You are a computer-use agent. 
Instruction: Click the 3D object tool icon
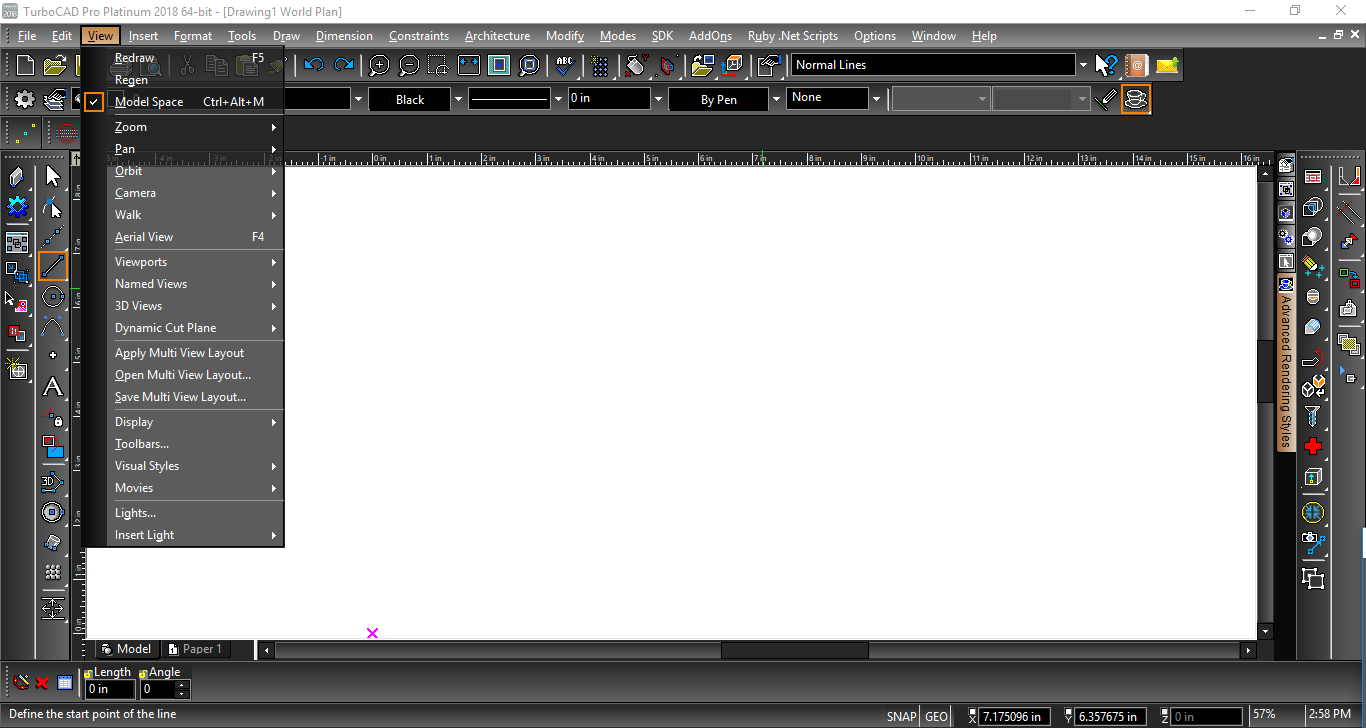click(x=53, y=482)
